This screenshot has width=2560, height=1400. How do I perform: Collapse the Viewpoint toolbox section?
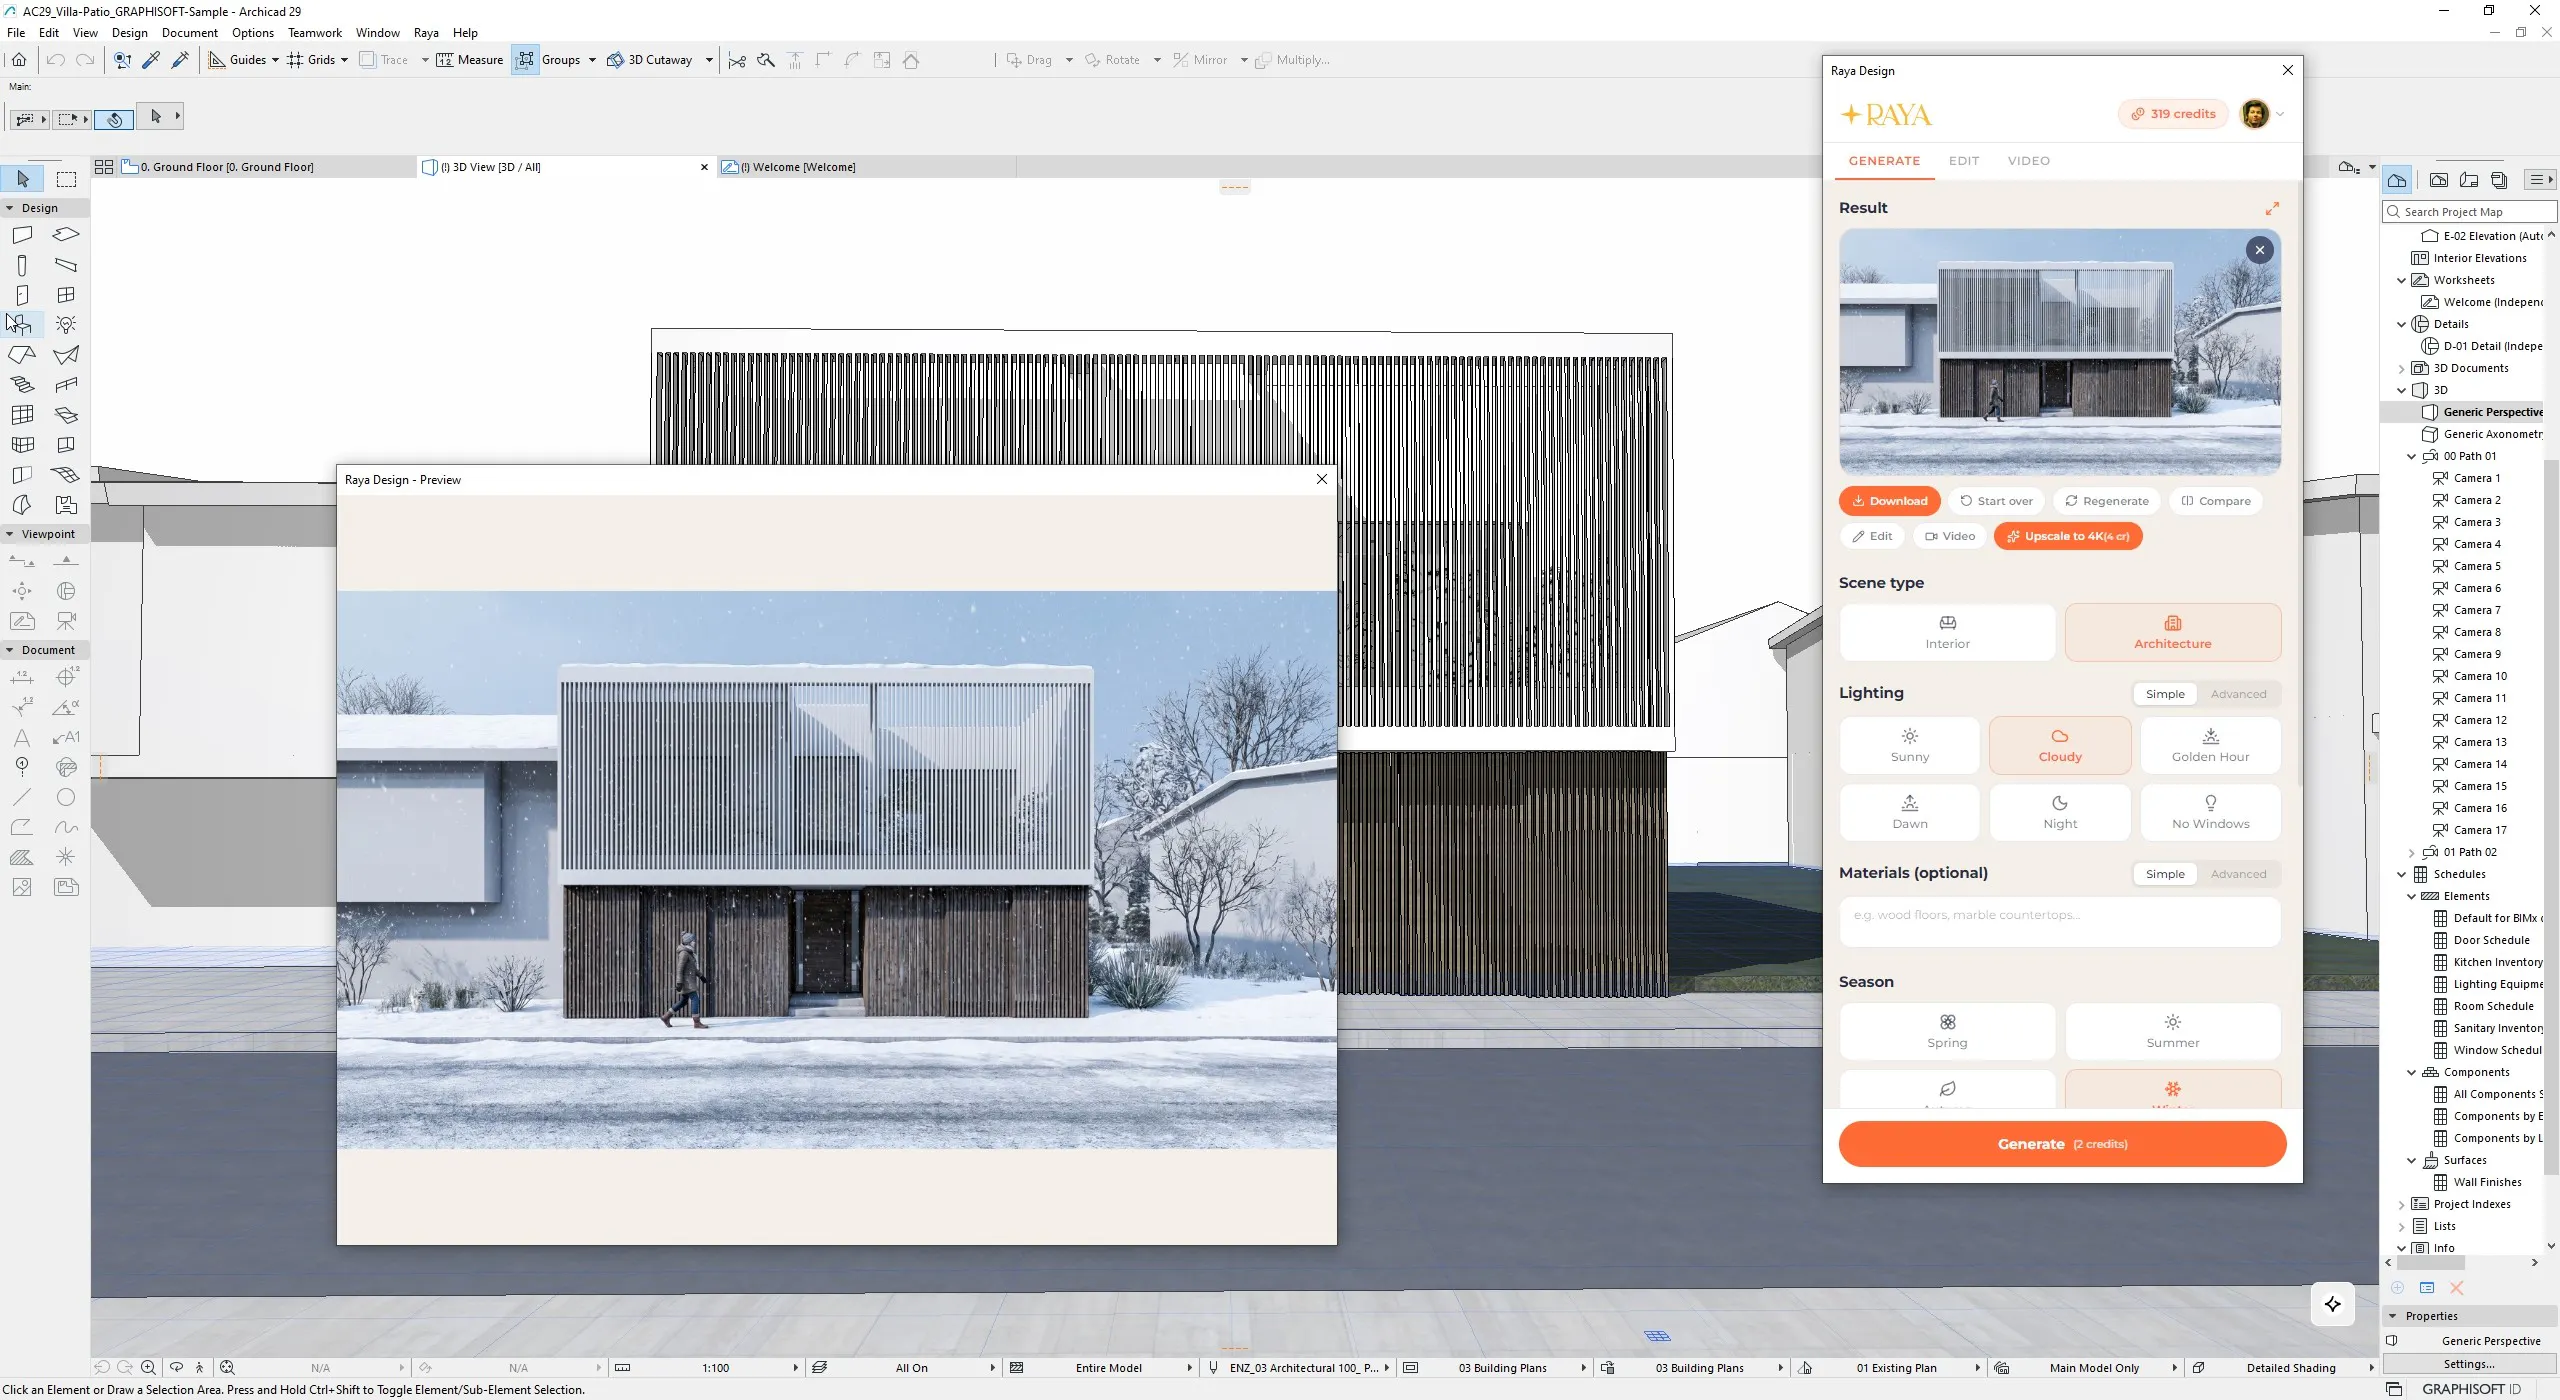pos(10,534)
